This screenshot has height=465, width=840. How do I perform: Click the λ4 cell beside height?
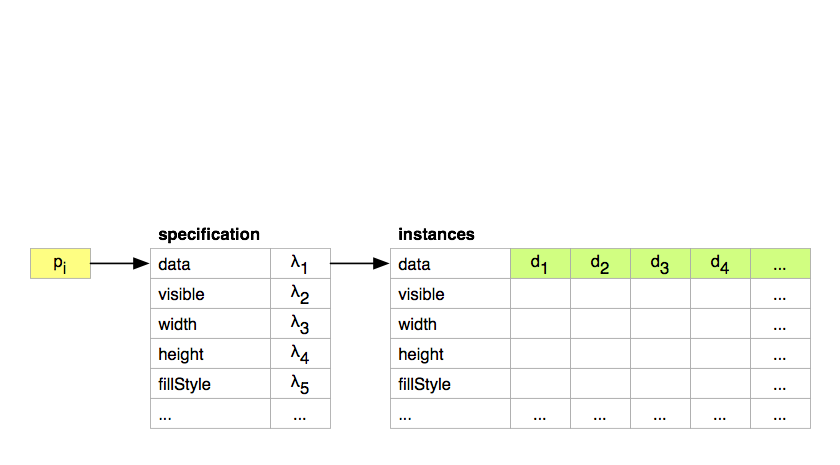pos(301,354)
